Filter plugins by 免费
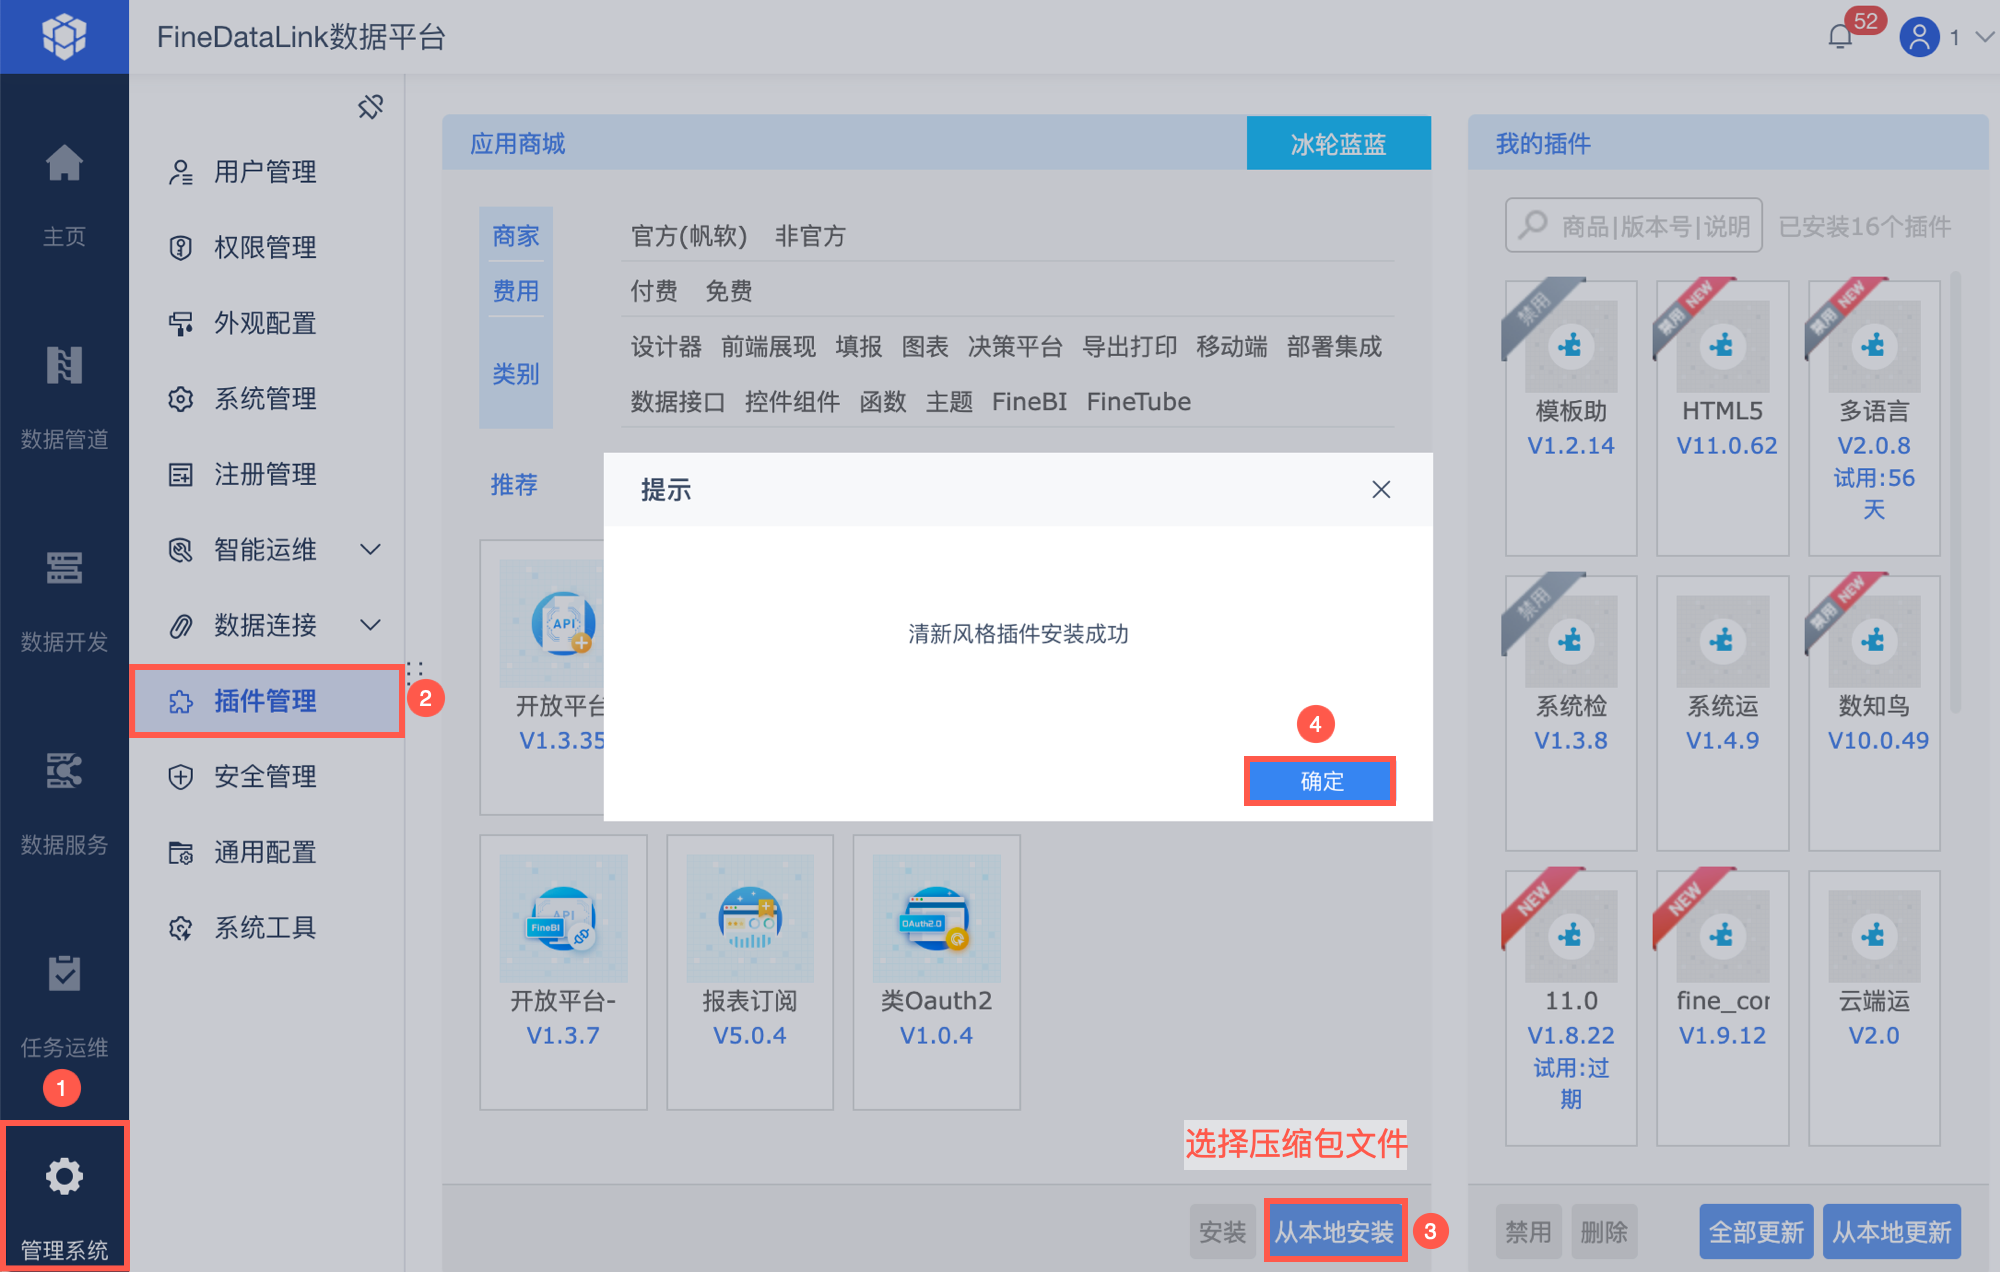 tap(728, 291)
